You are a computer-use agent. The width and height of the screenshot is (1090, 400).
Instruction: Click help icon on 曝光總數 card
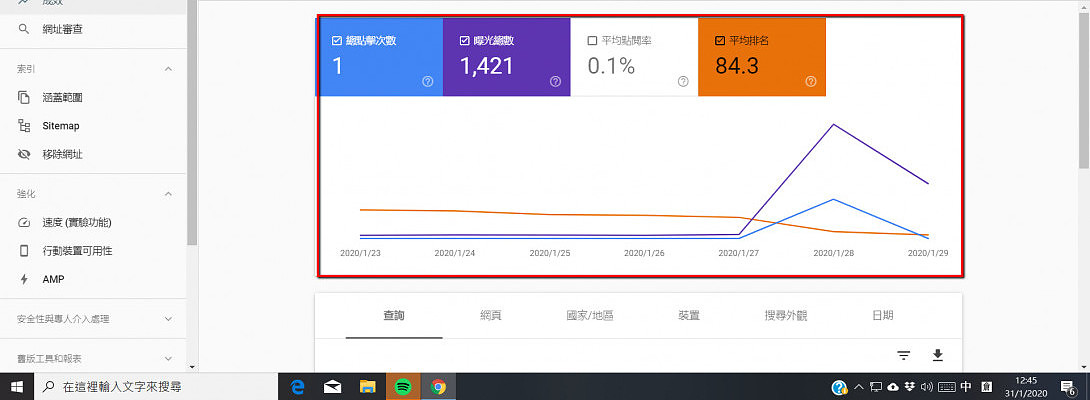[x=555, y=81]
